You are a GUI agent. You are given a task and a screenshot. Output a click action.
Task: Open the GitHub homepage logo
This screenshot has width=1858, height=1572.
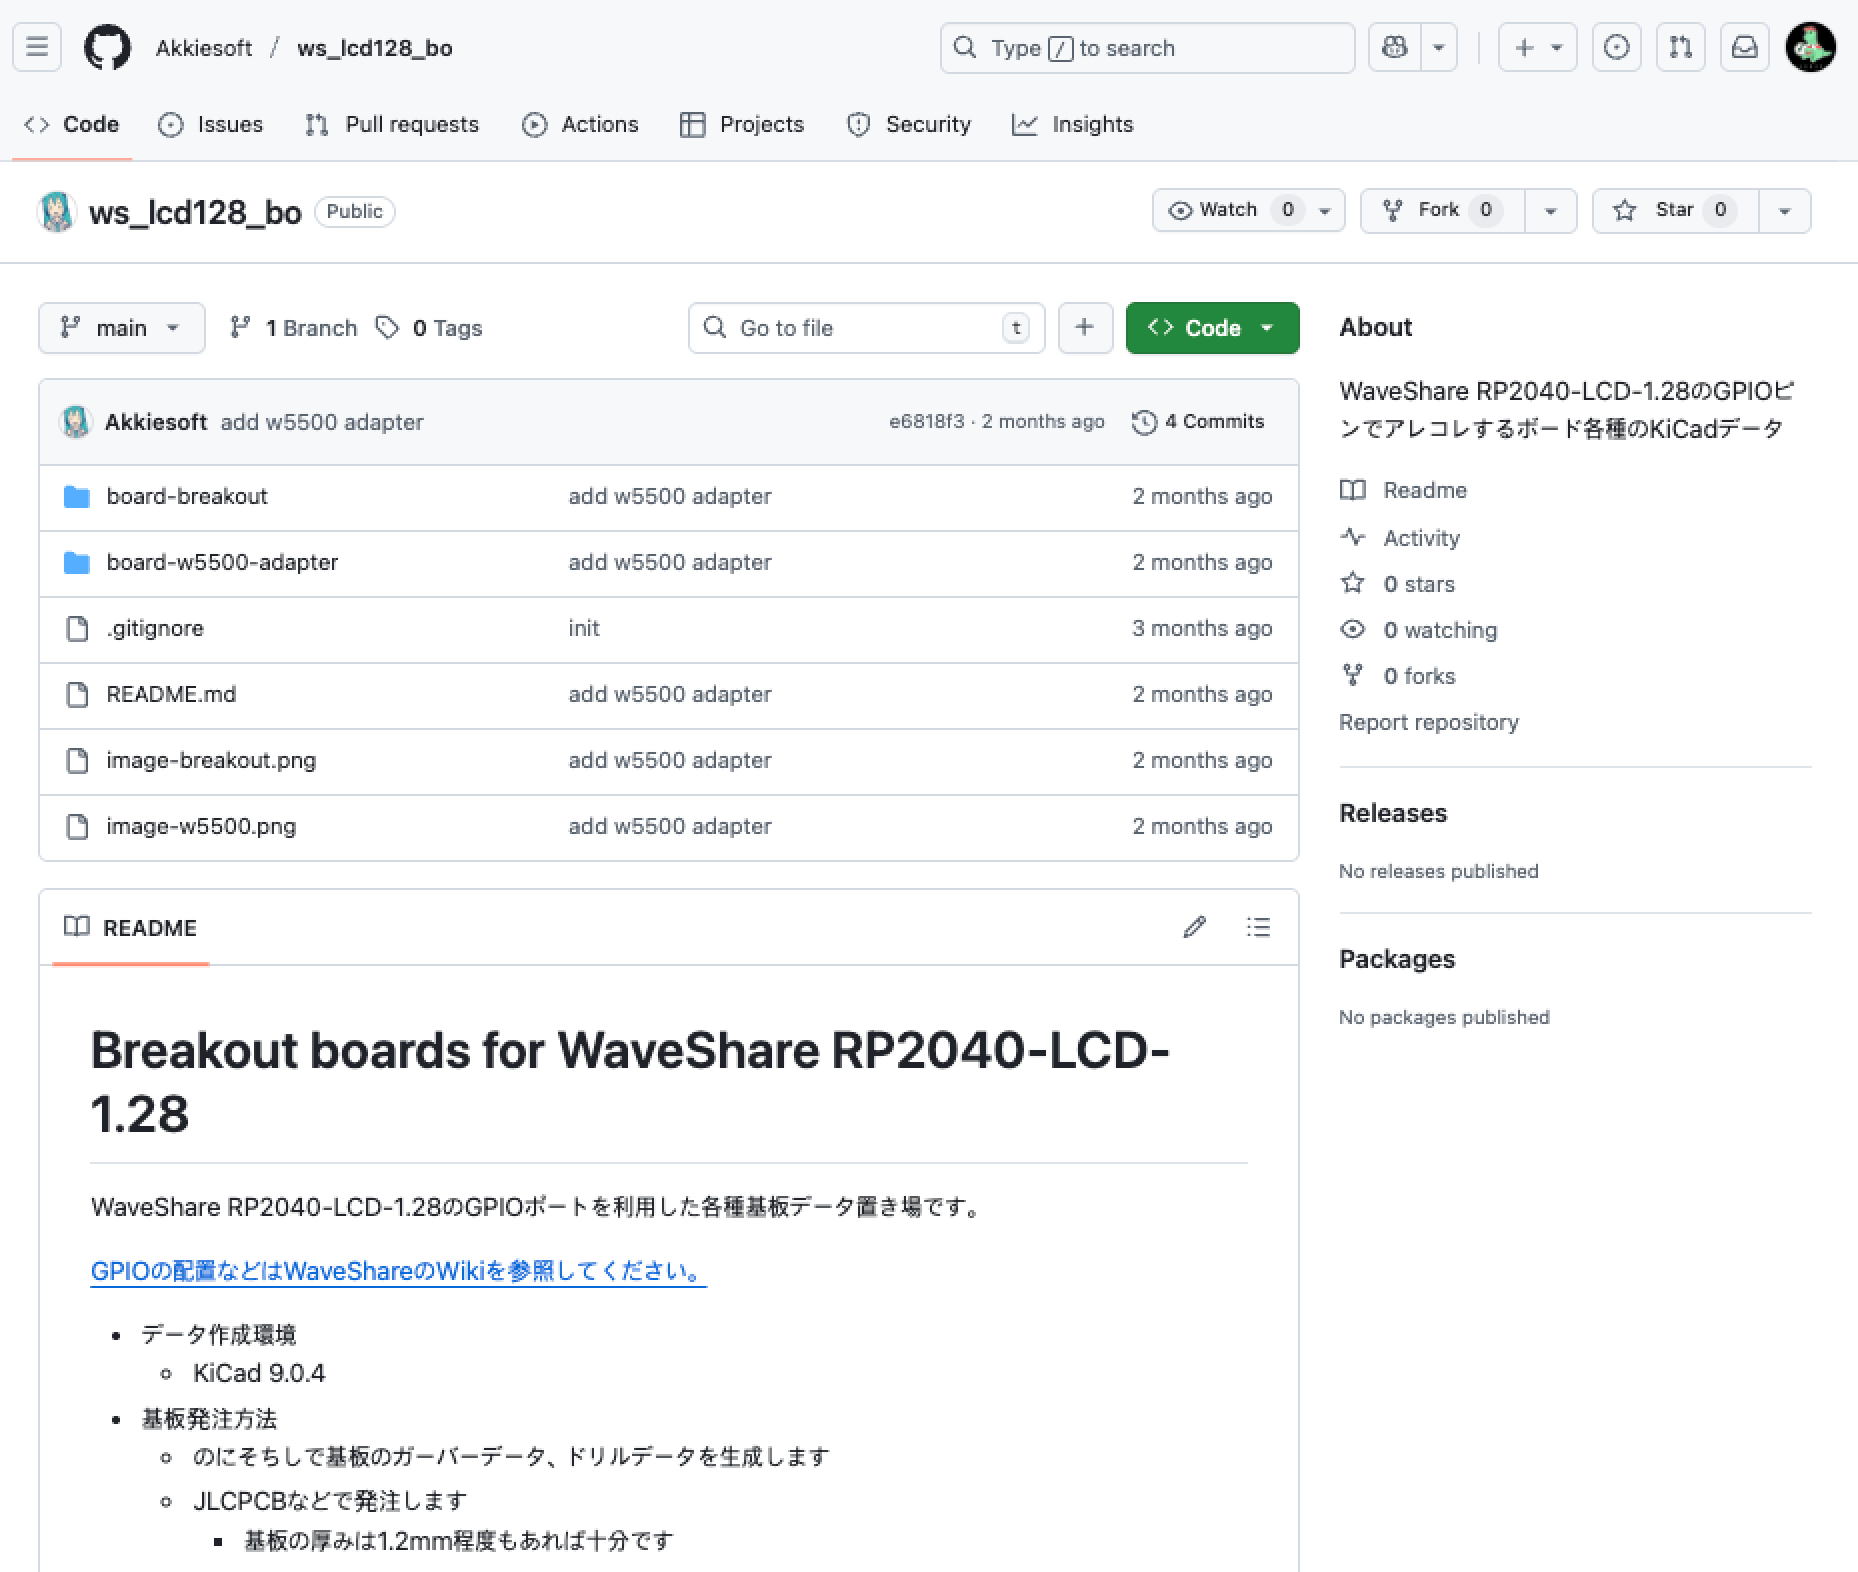pyautogui.click(x=107, y=48)
